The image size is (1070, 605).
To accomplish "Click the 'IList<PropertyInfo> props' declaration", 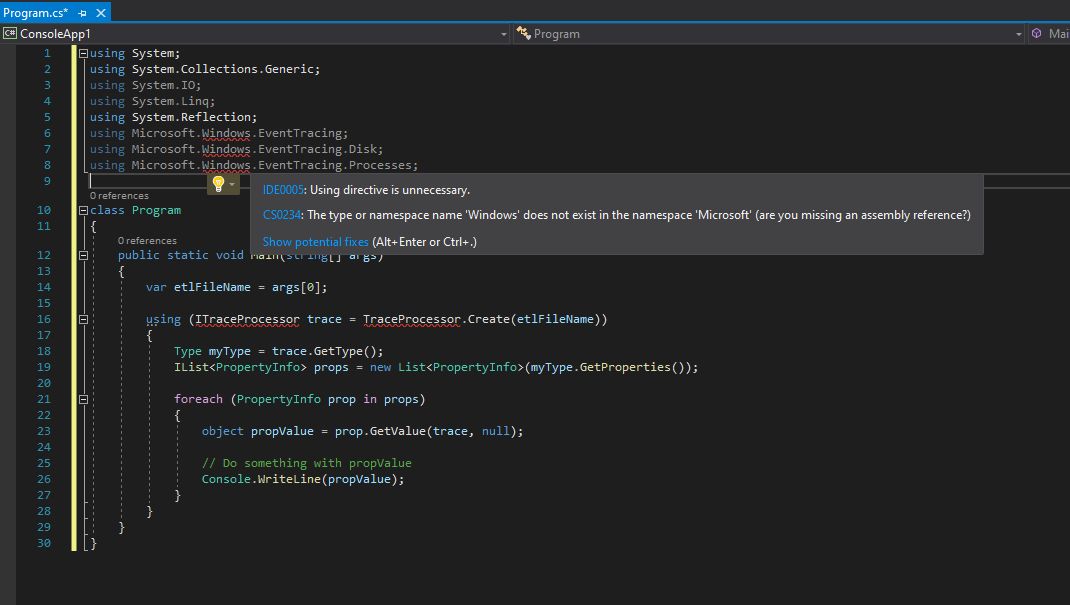I will tap(261, 367).
